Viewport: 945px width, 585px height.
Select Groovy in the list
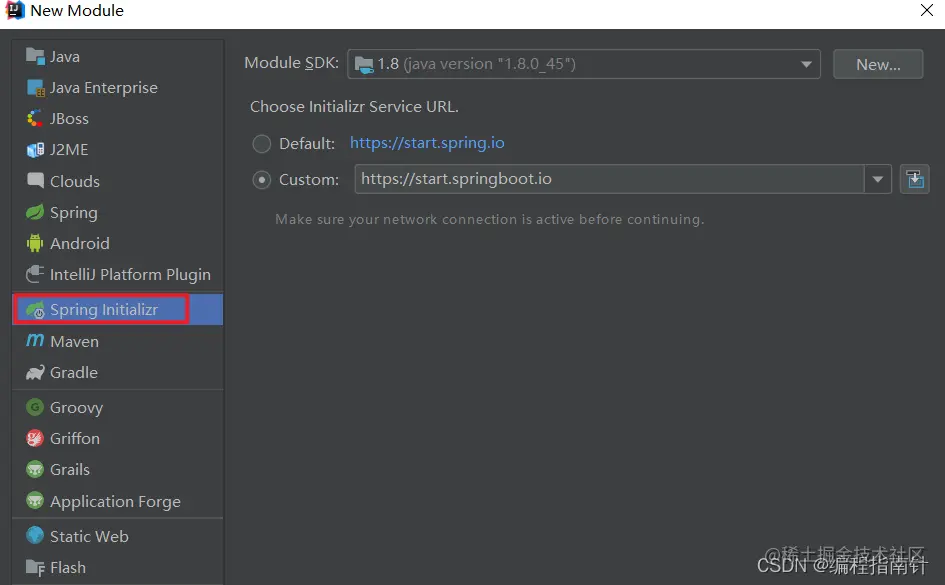point(118,407)
